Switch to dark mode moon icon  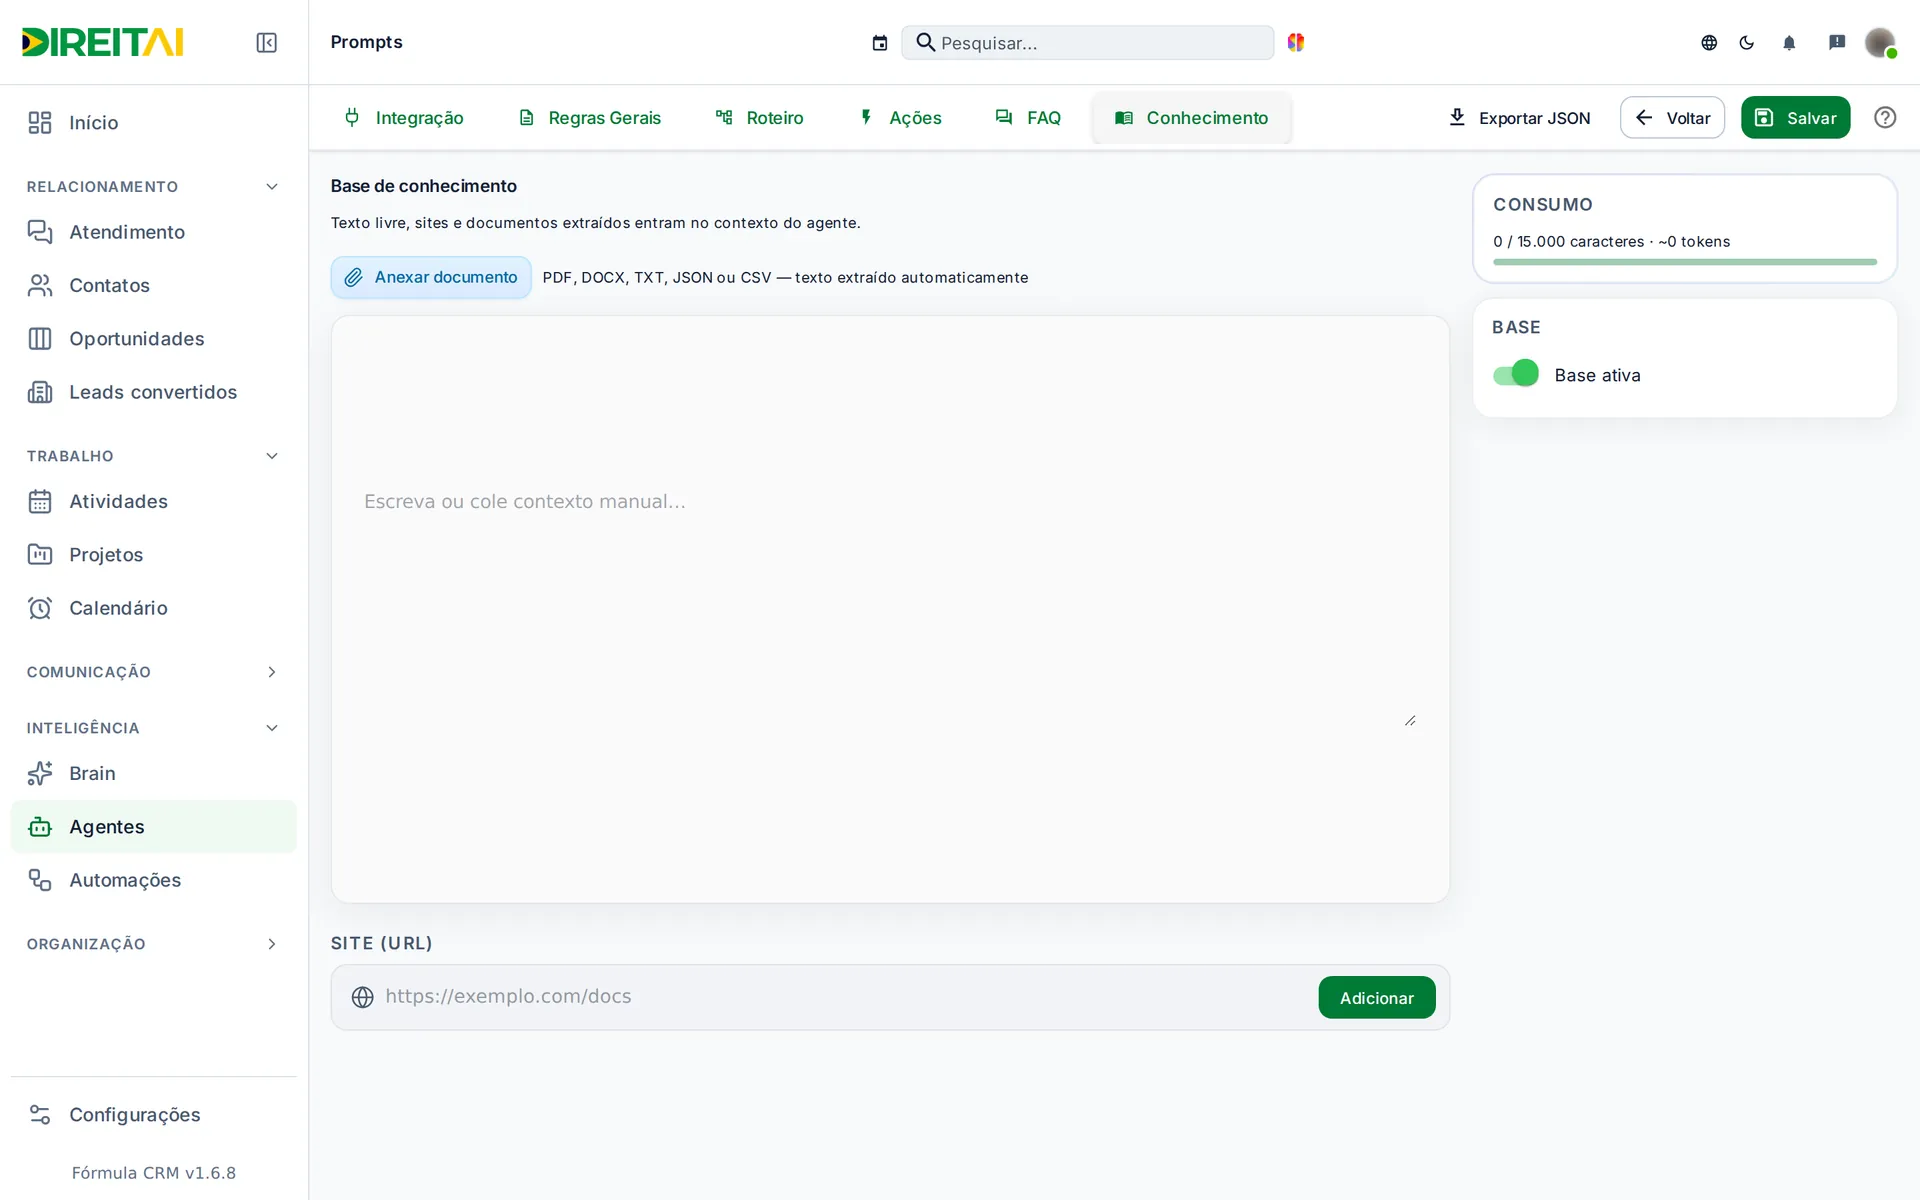[1747, 42]
